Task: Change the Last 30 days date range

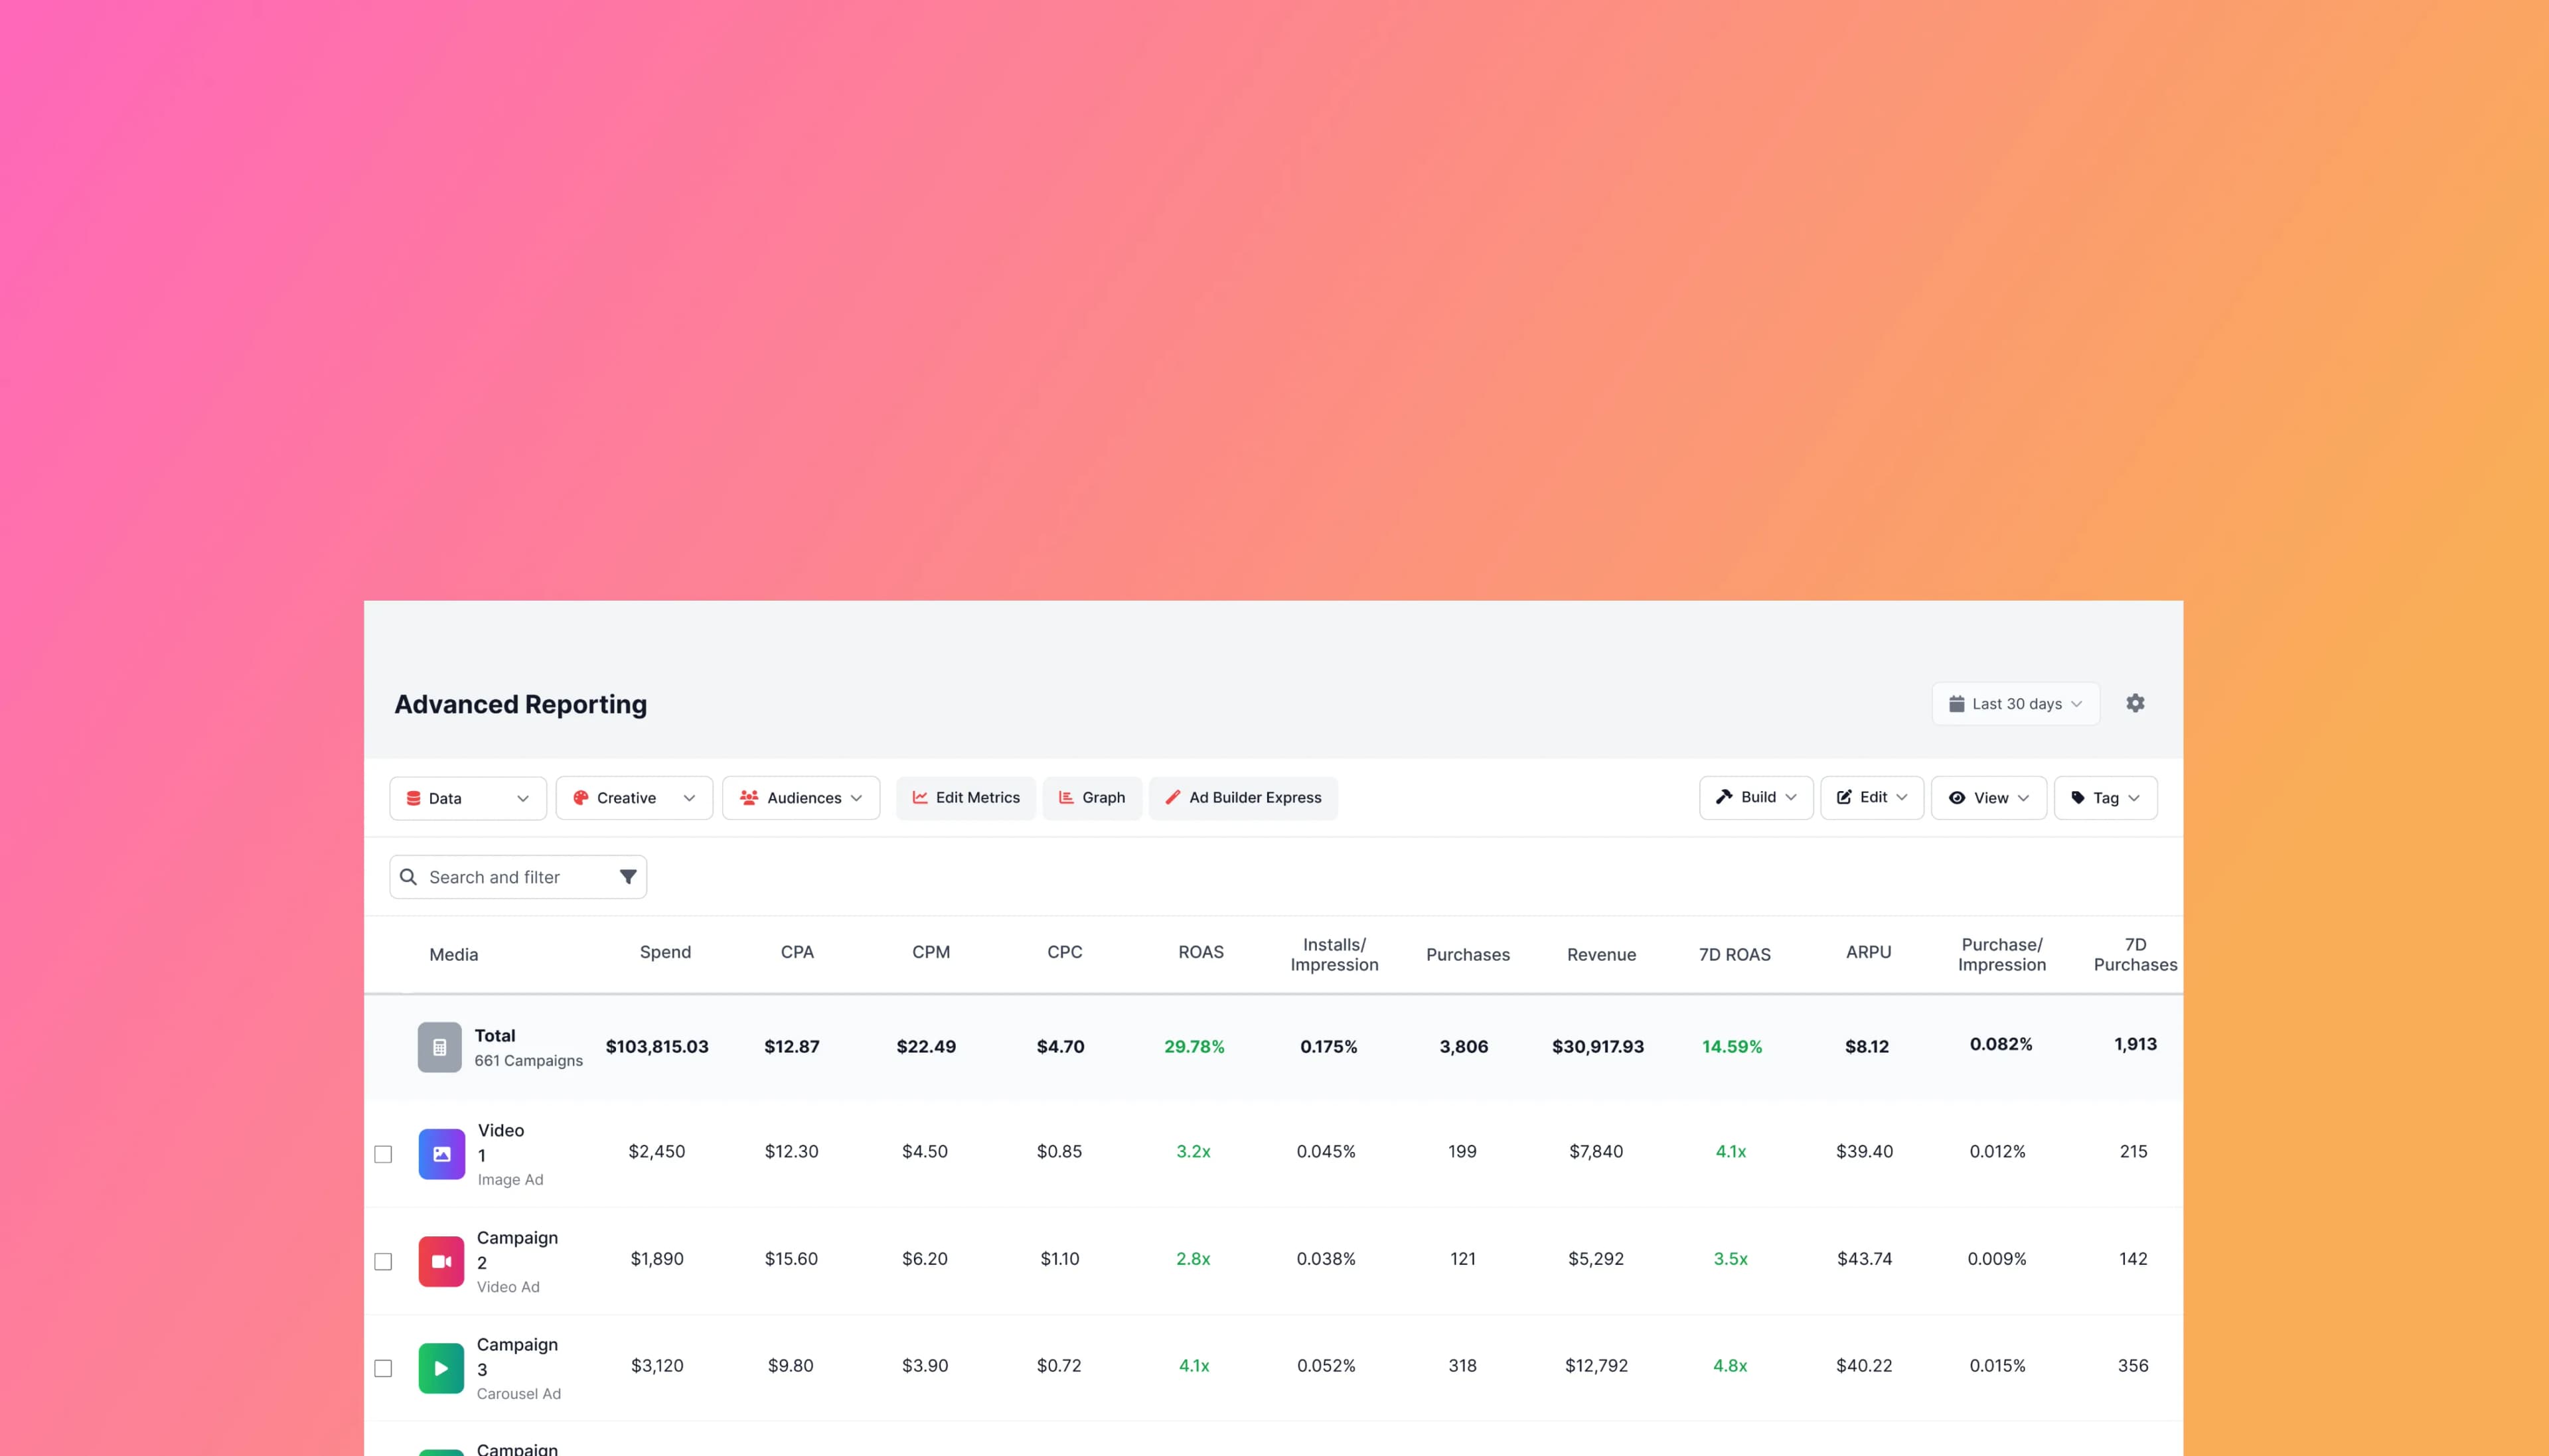Action: coord(2015,703)
